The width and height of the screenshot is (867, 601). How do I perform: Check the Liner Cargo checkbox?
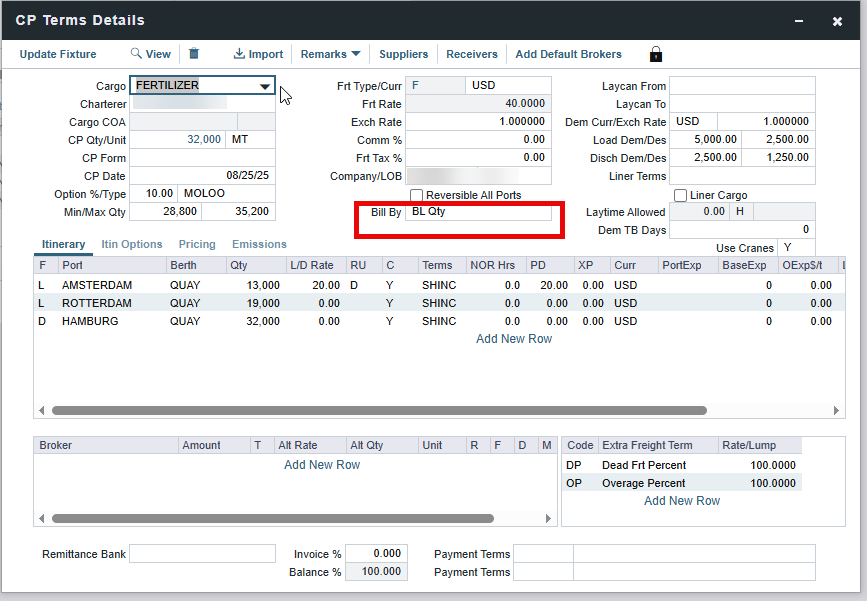[681, 195]
